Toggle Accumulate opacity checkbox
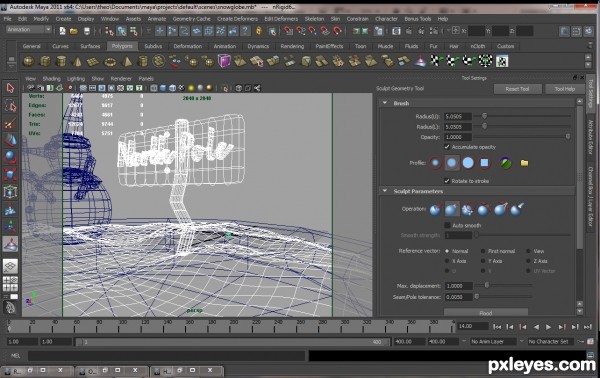The image size is (600, 378). tap(447, 147)
